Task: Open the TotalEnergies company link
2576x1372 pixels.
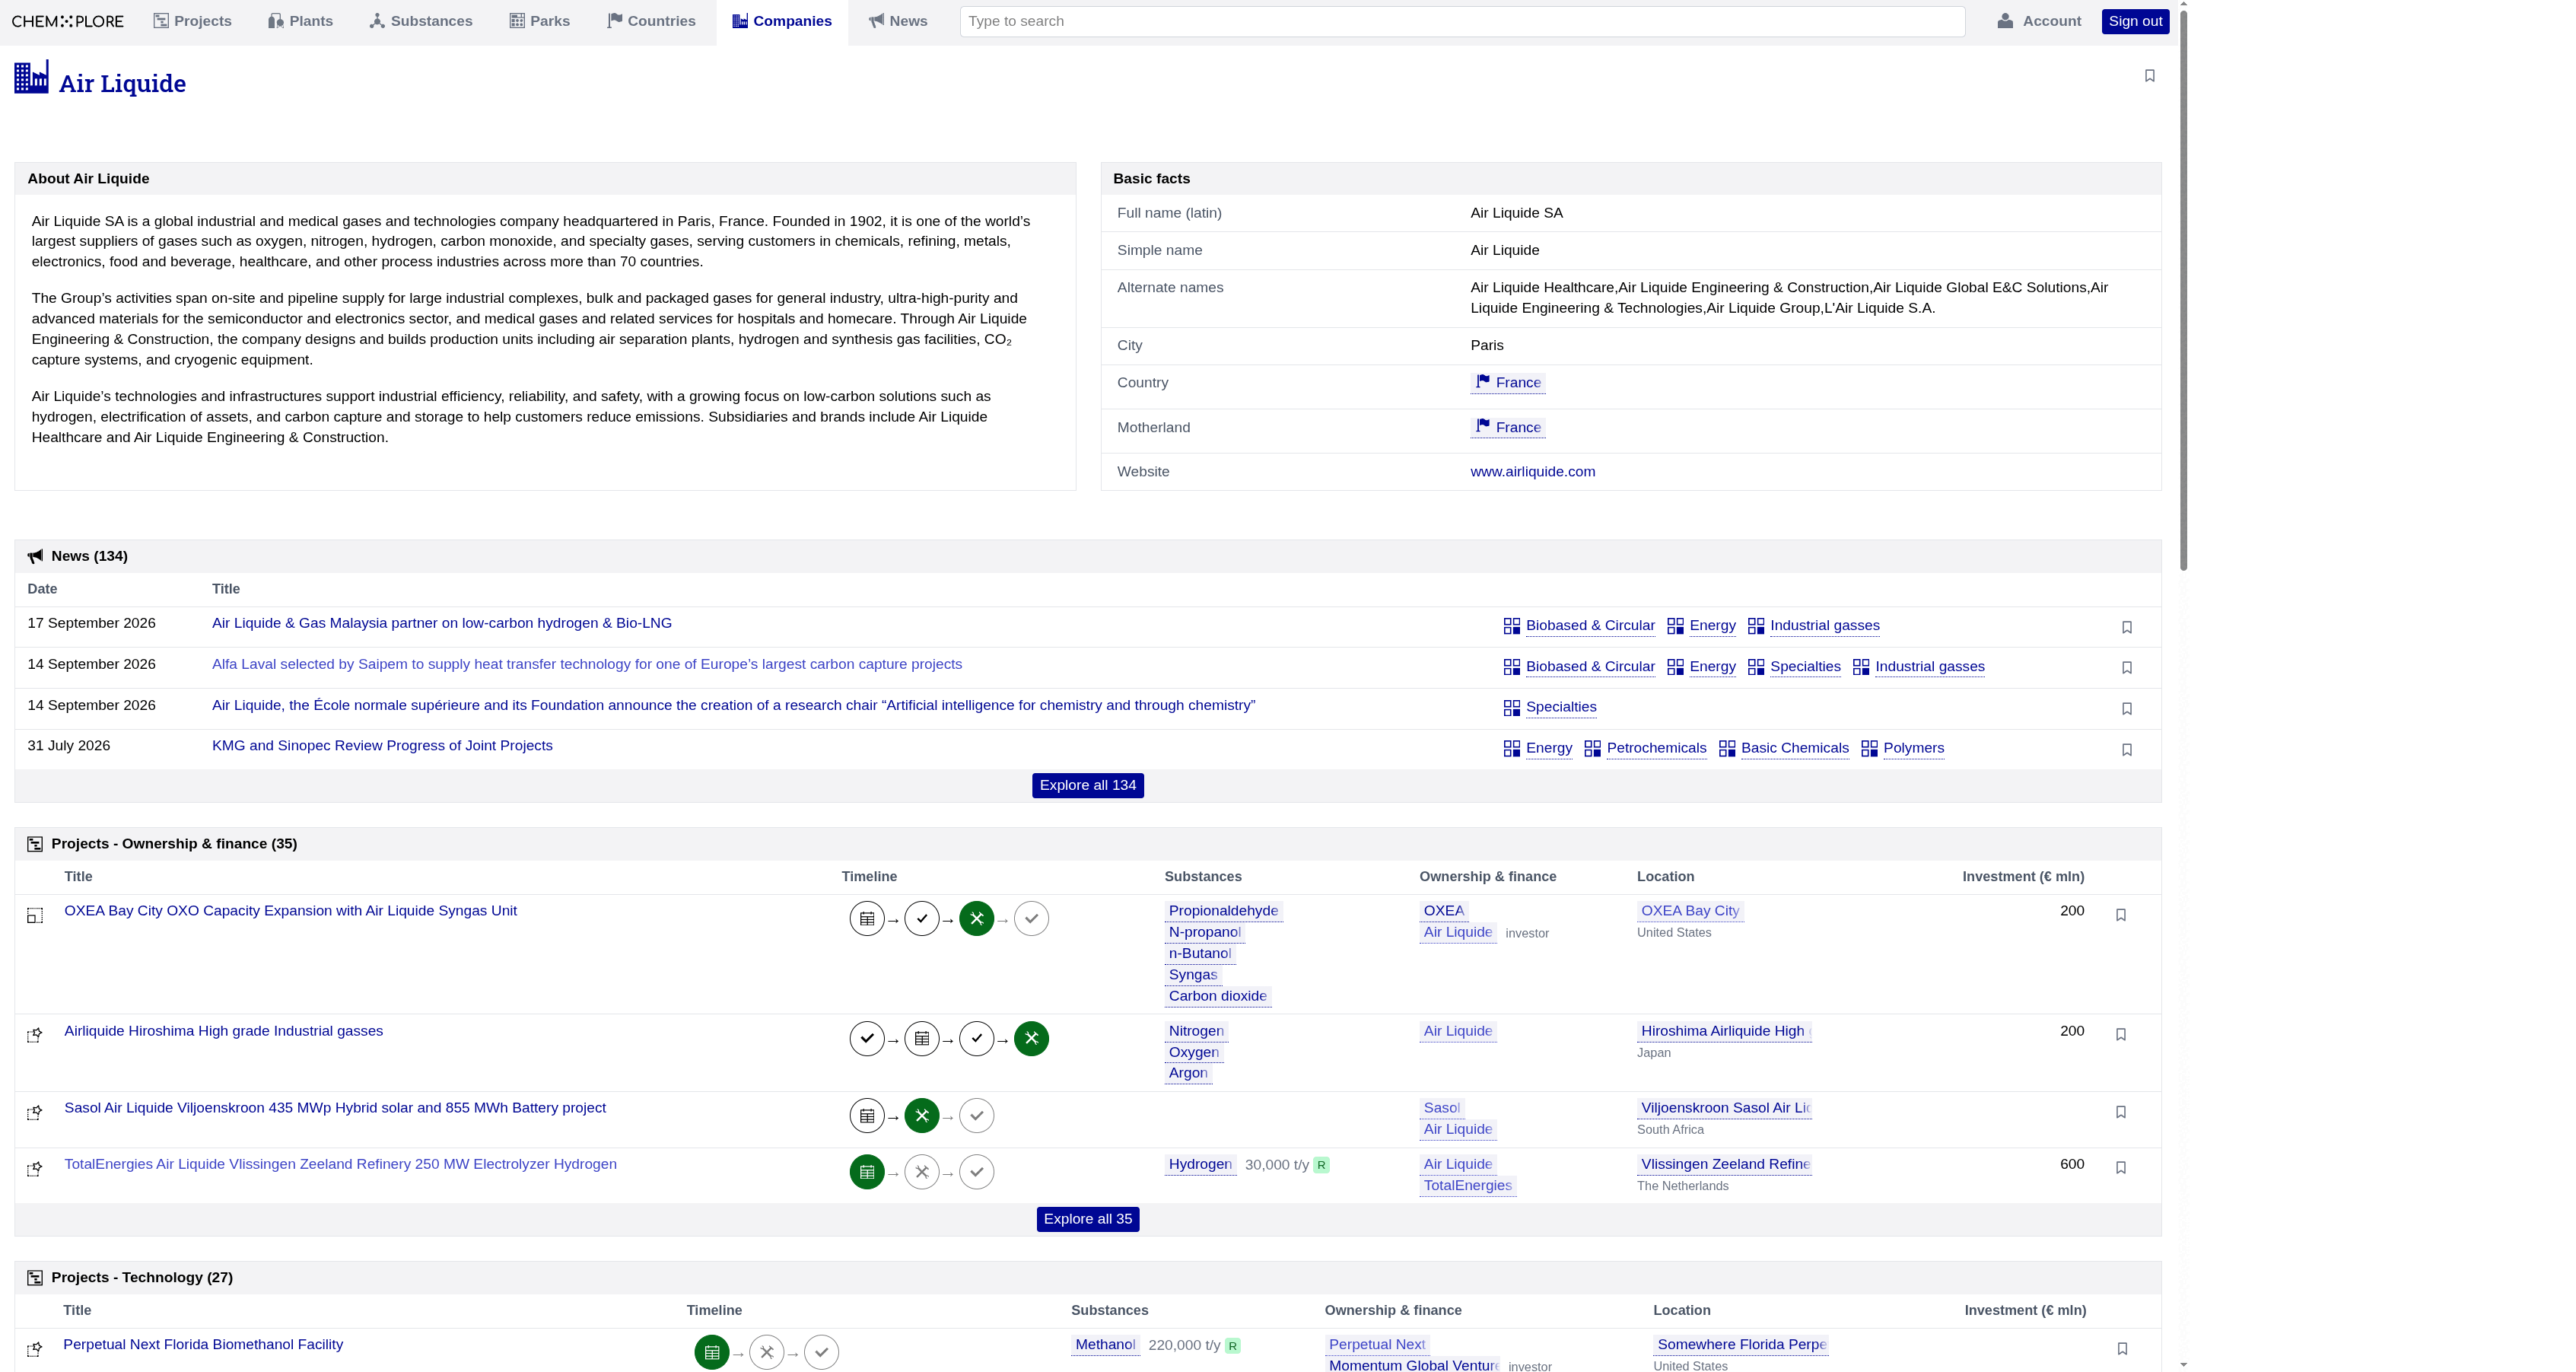Action: click(x=1467, y=1186)
